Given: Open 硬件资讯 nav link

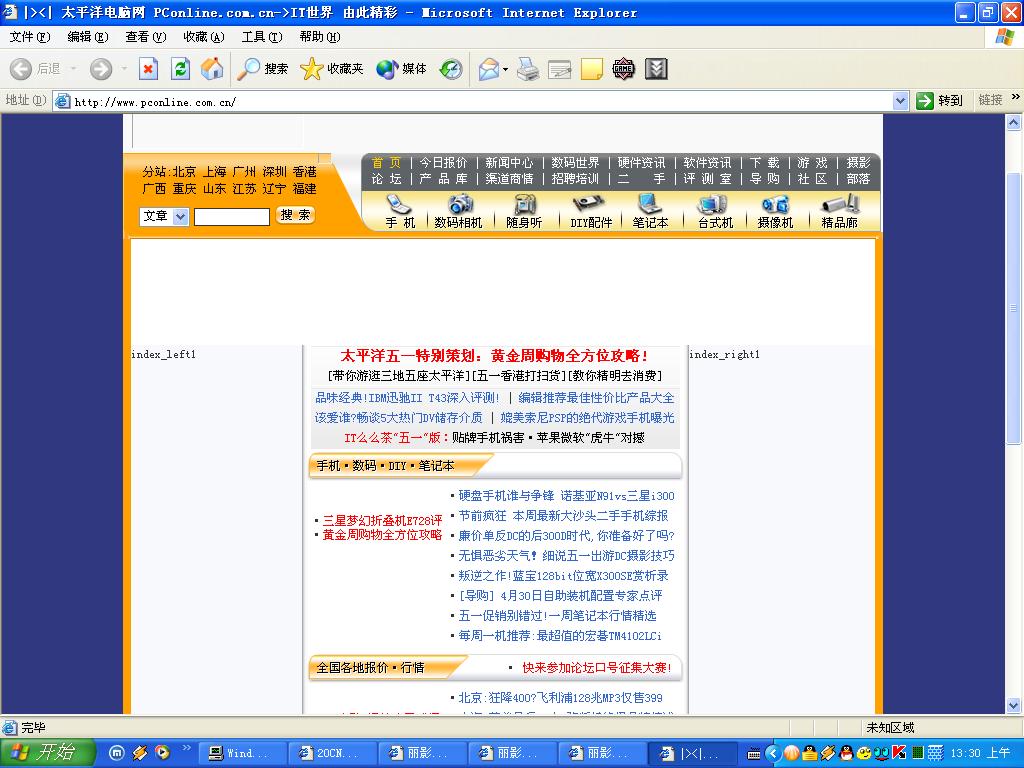Looking at the screenshot, I should point(641,163).
